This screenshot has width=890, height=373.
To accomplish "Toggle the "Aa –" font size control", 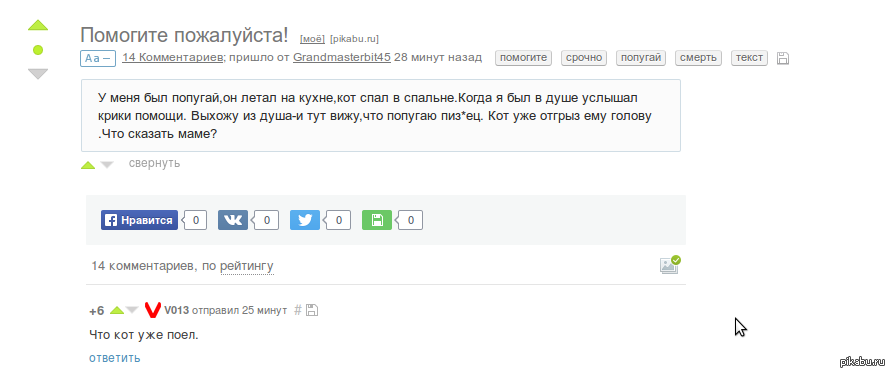I will point(98,58).
